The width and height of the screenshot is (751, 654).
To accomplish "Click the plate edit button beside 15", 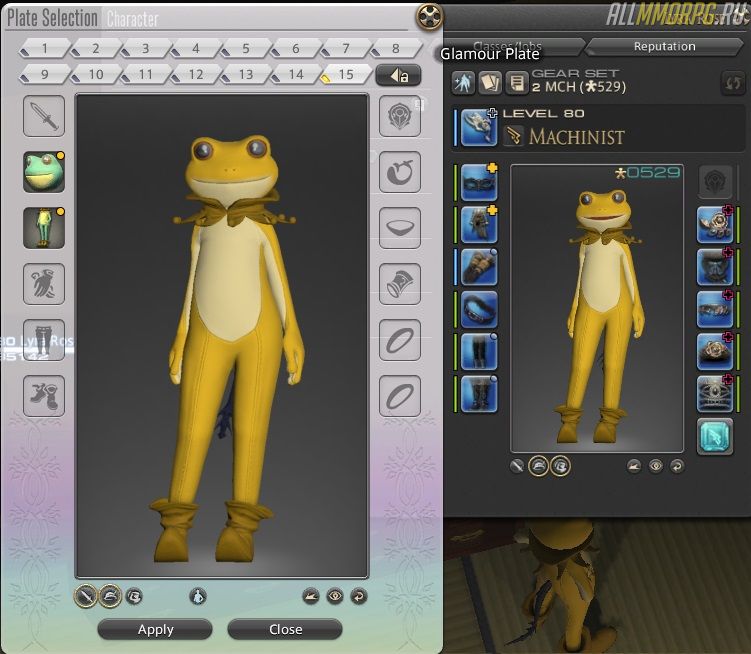I will click(x=398, y=75).
